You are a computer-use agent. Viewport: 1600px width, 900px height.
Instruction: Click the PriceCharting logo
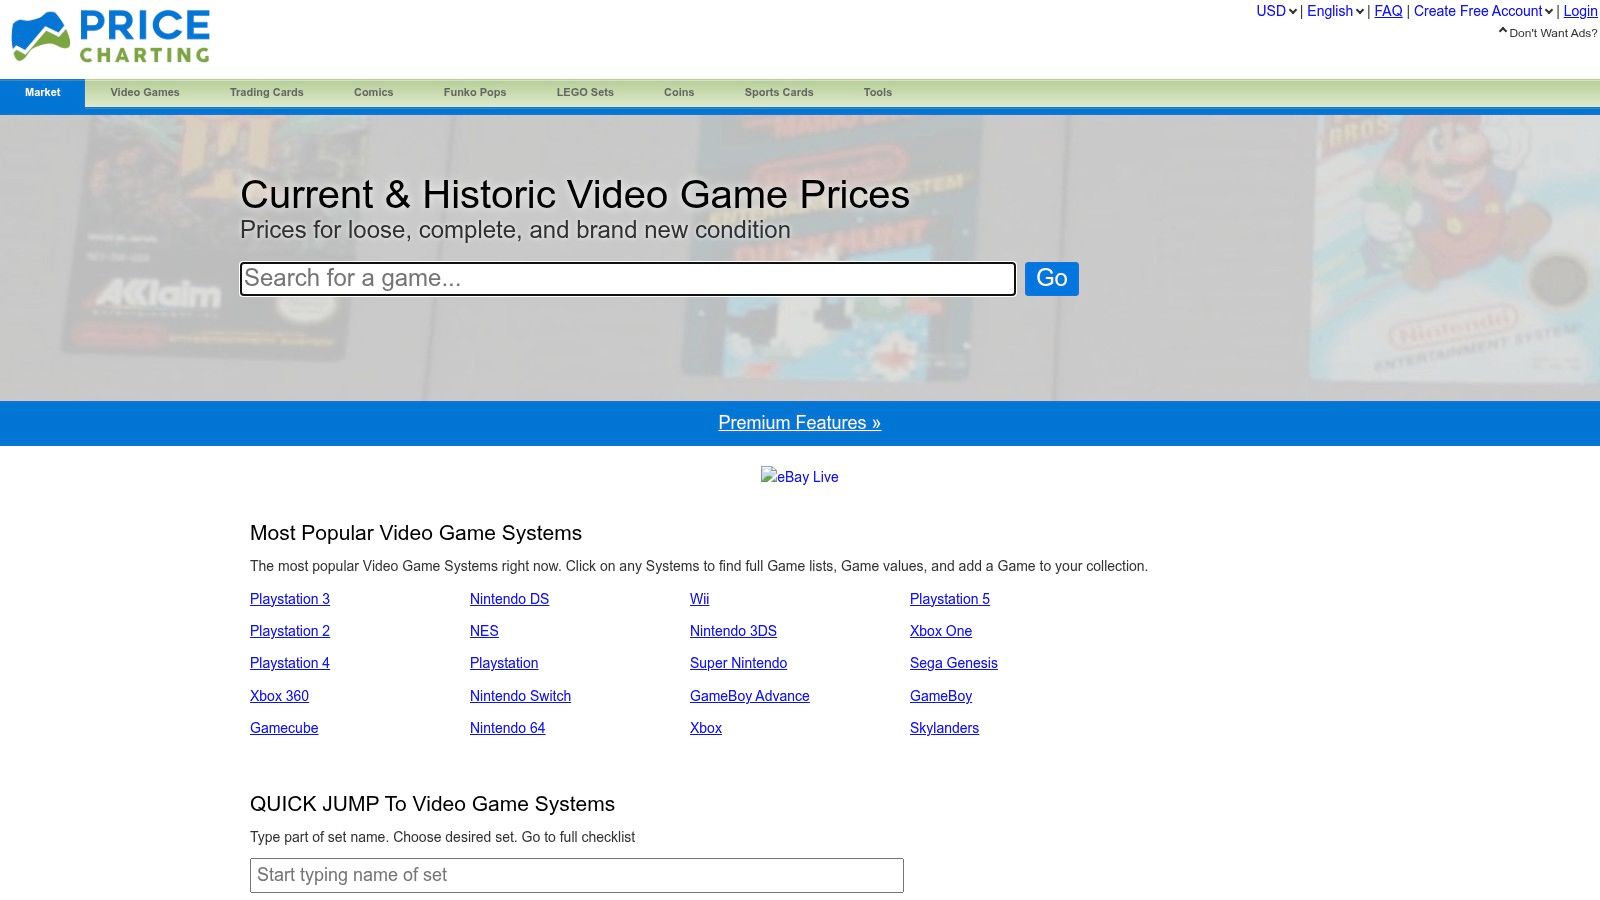(x=111, y=37)
